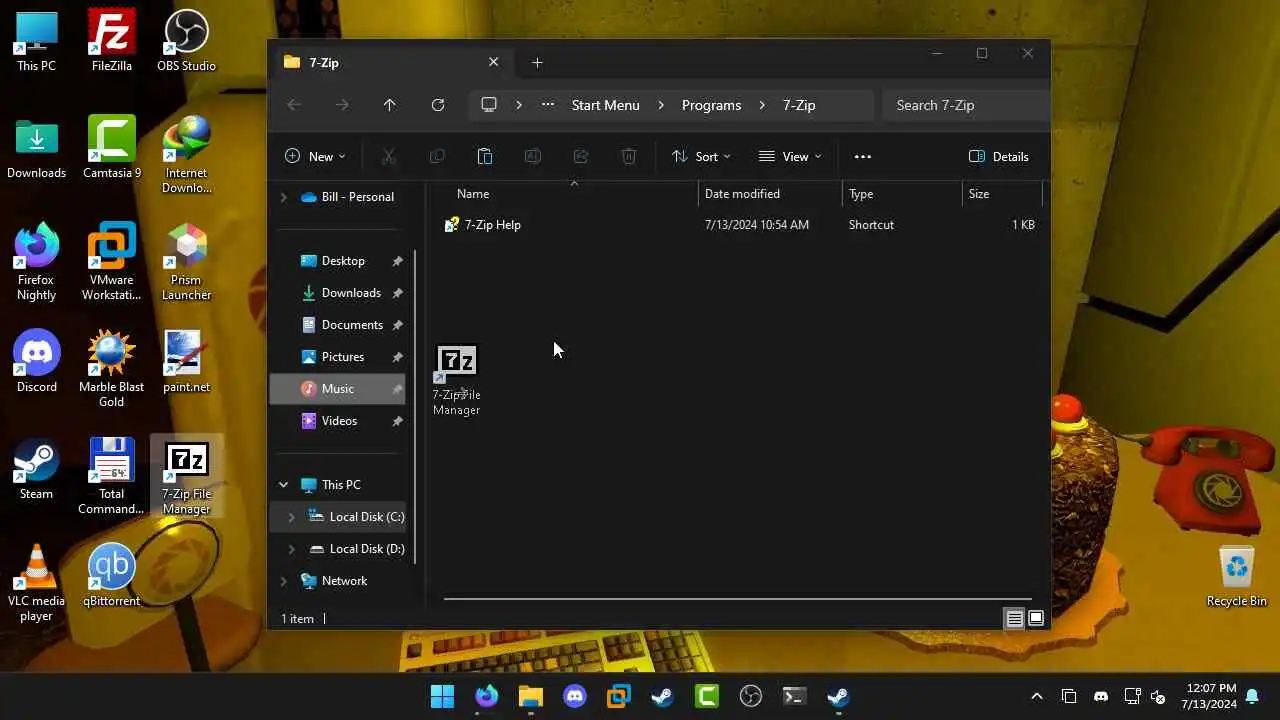The image size is (1280, 720).
Task: Open the Sort dropdown menu
Action: [701, 156]
